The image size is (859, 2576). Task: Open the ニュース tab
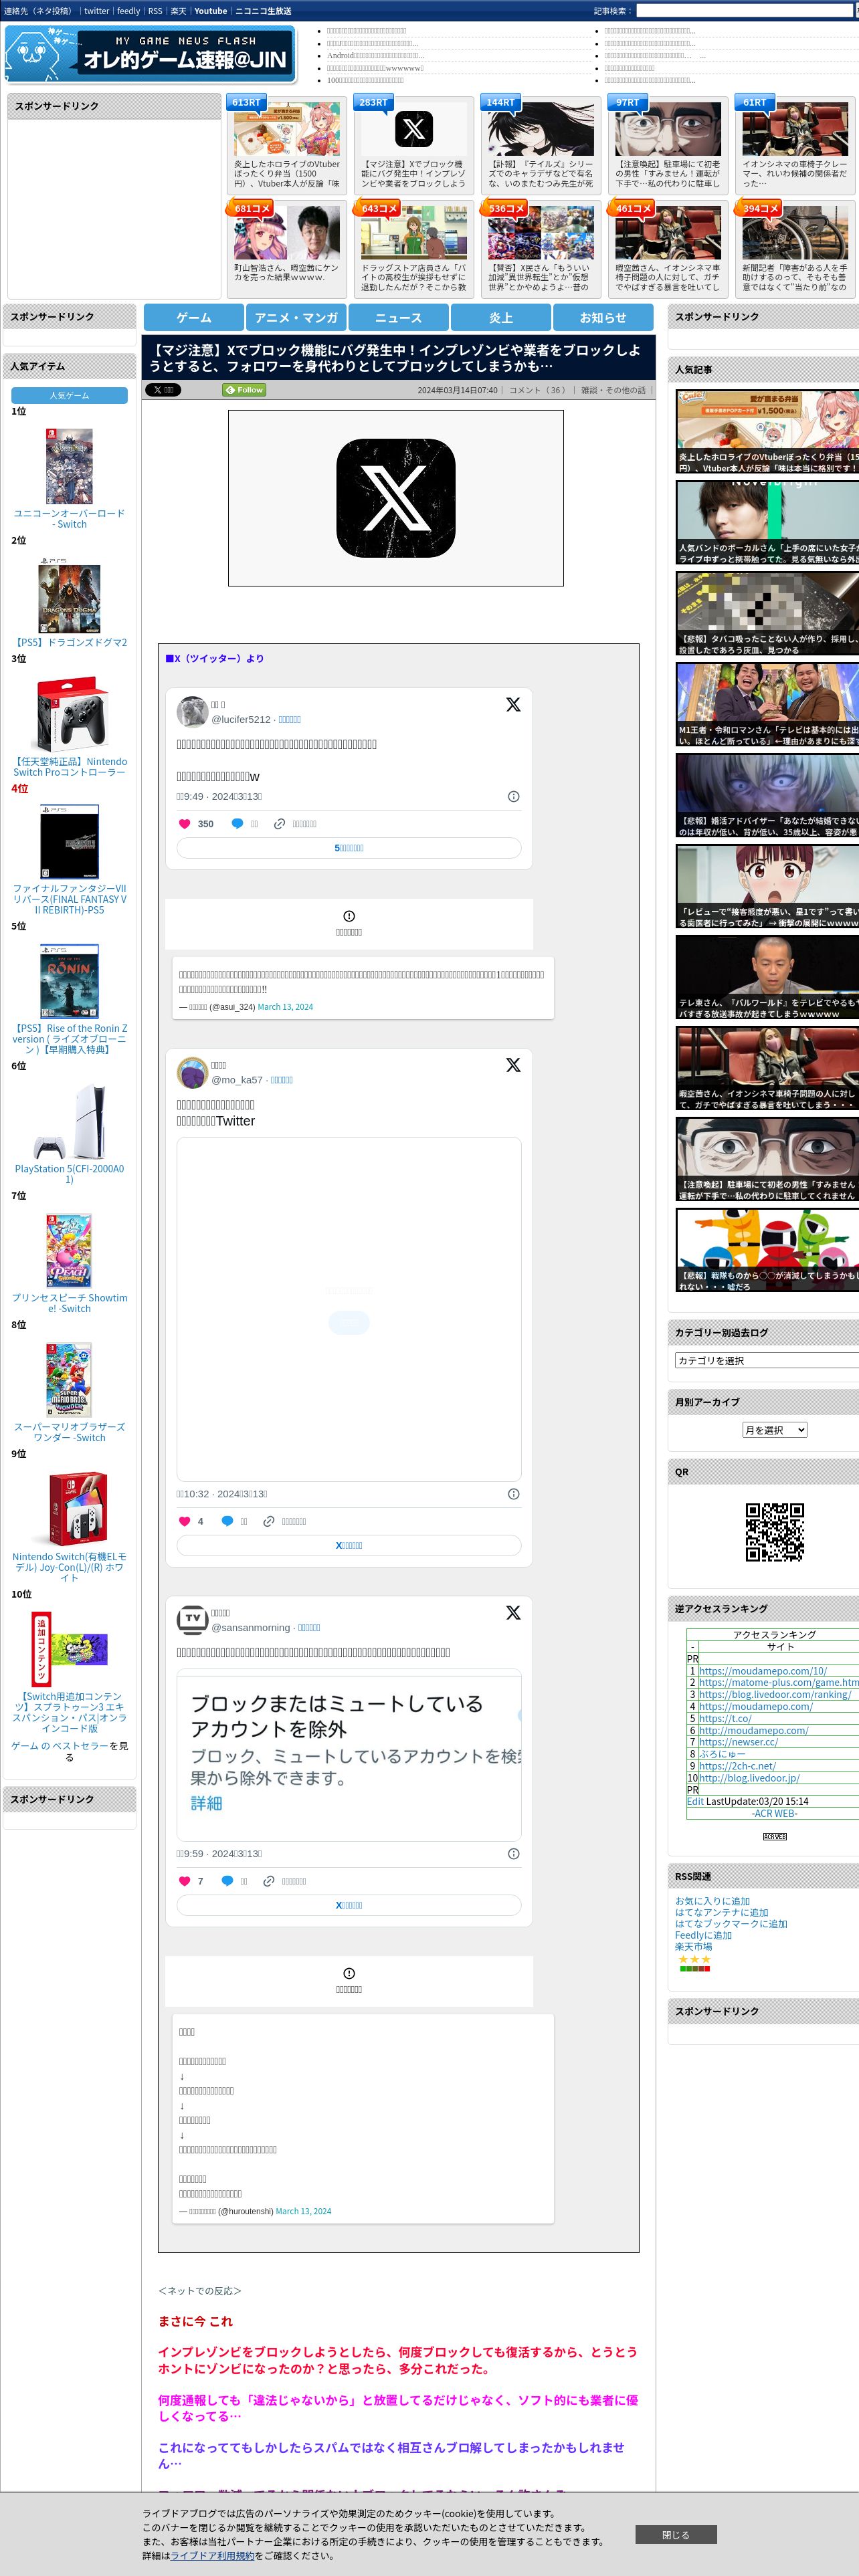pyautogui.click(x=398, y=317)
